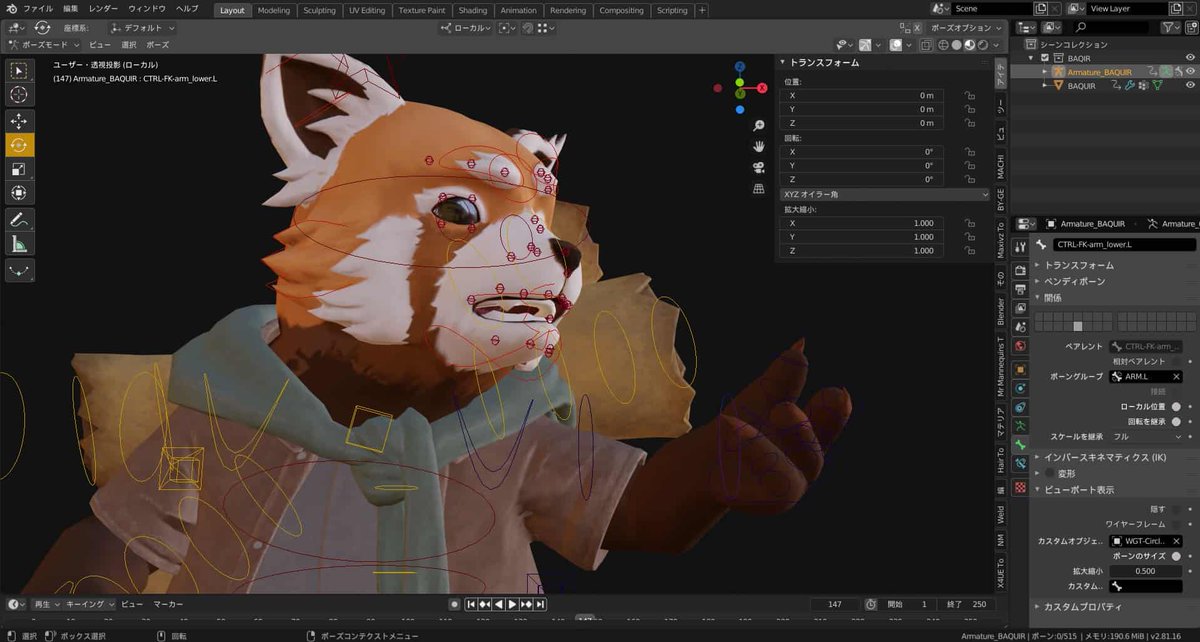Click the red X axis on navigation gizmo

[762, 88]
